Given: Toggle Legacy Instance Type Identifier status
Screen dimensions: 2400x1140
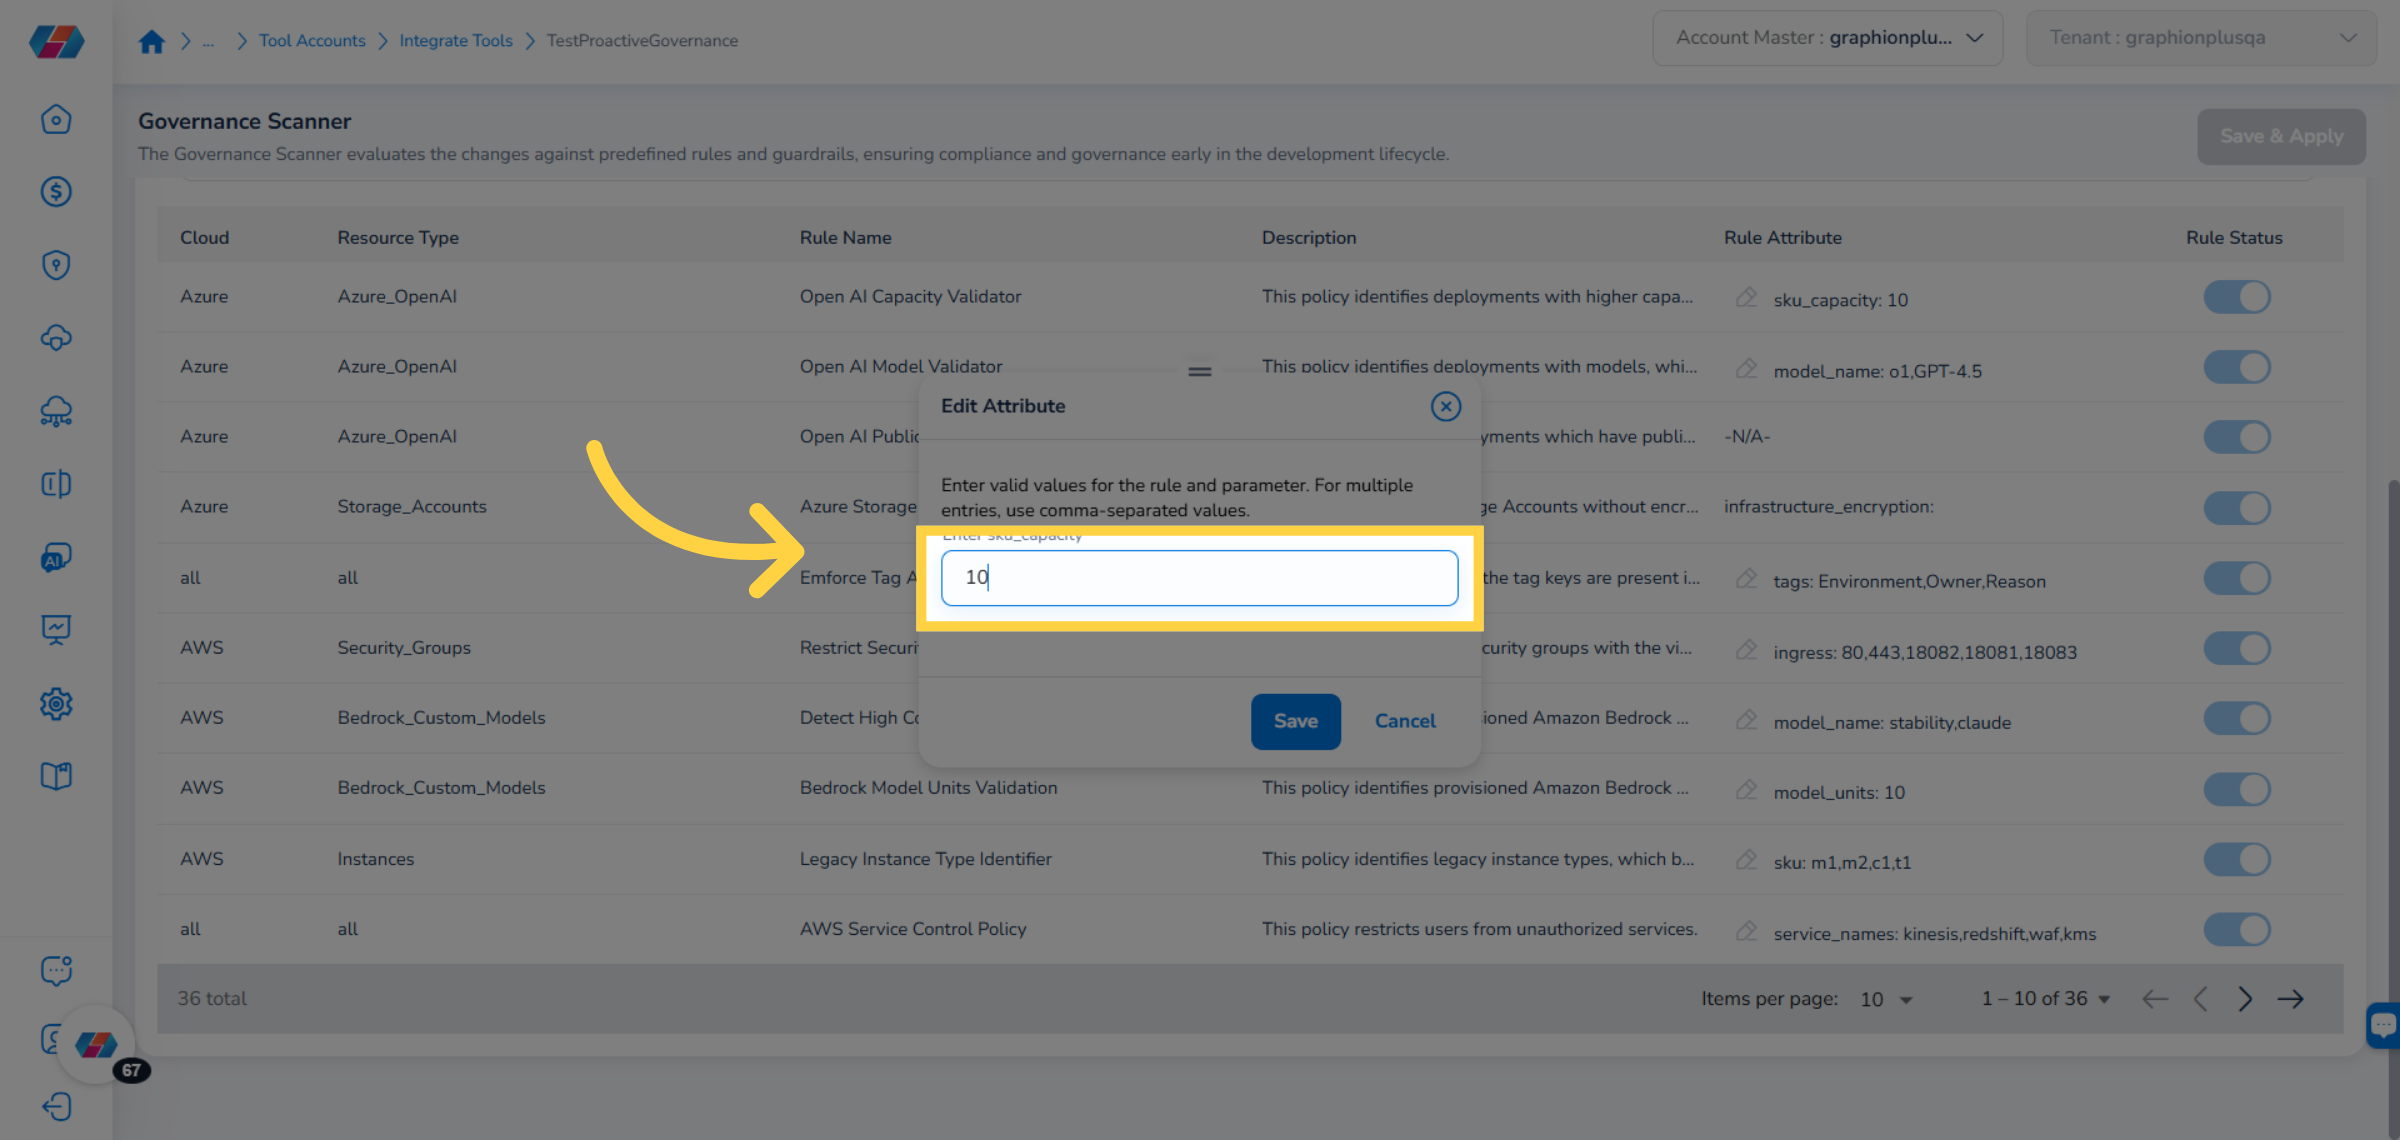Looking at the screenshot, I should [x=2237, y=859].
